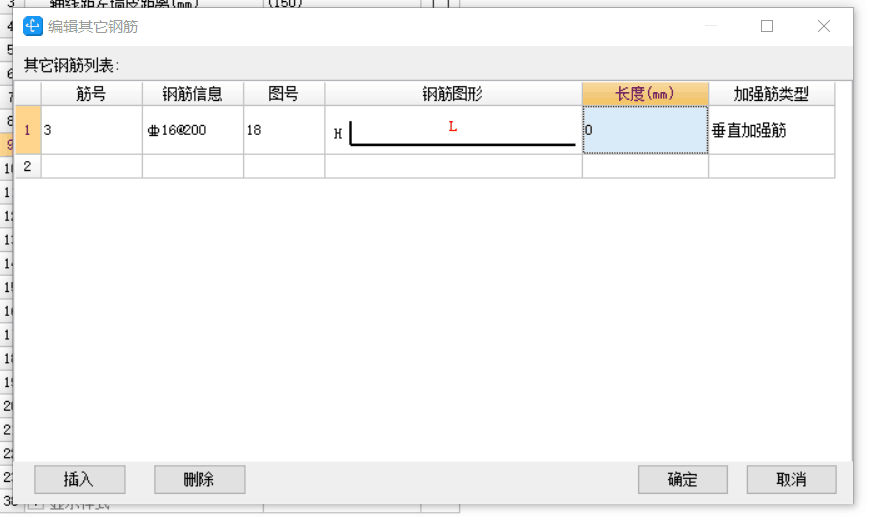Click the empty 钢筋图形 cell in row 2
The width and height of the screenshot is (873, 522).
pyautogui.click(x=453, y=166)
